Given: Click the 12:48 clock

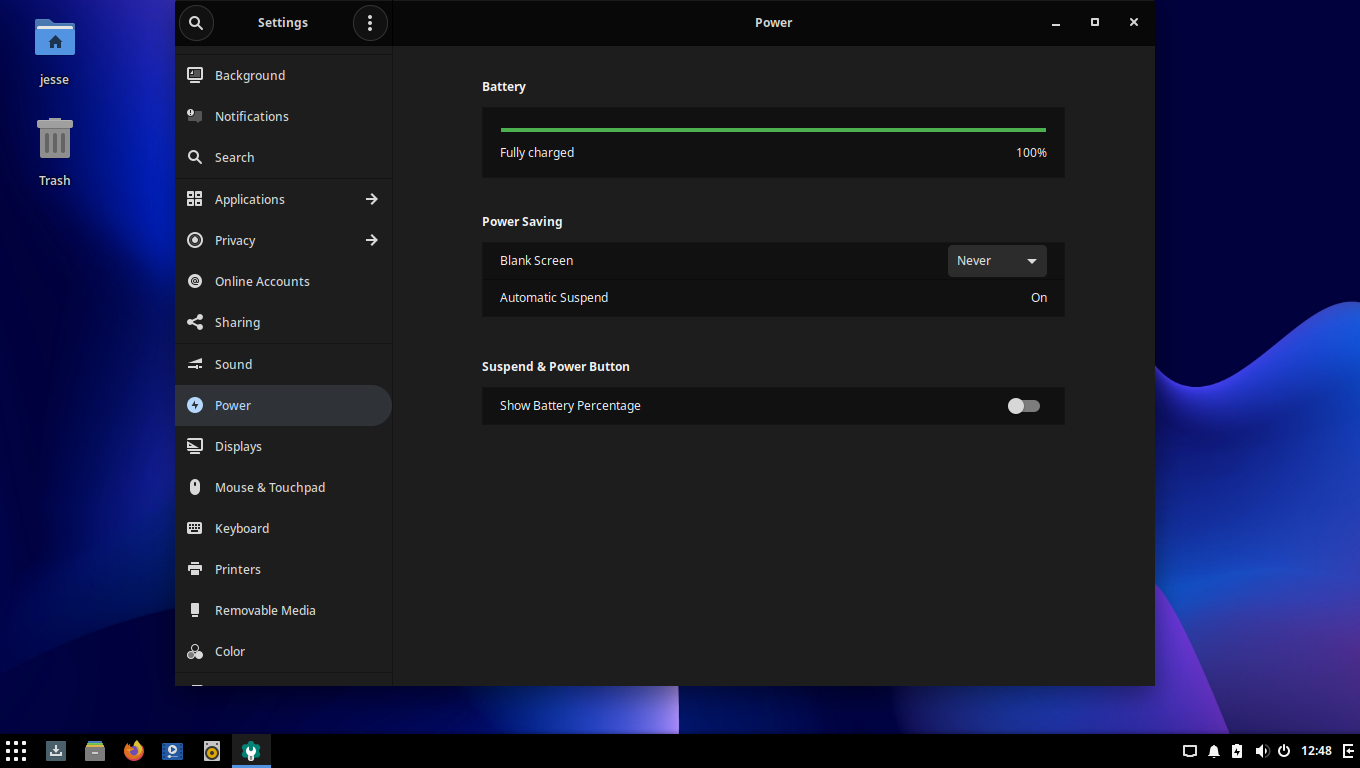Looking at the screenshot, I should click(x=1317, y=751).
